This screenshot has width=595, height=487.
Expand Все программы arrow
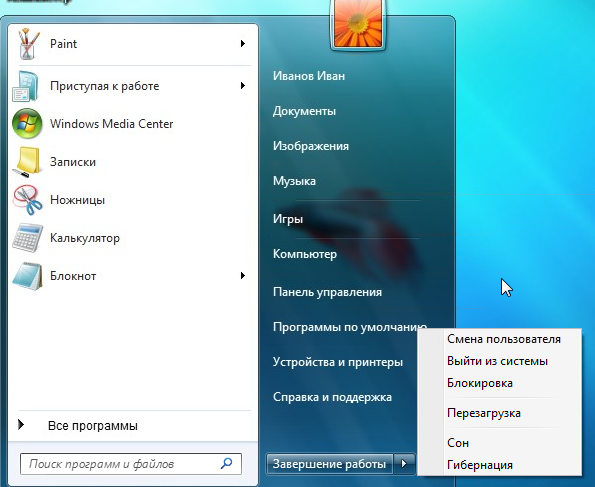point(21,425)
